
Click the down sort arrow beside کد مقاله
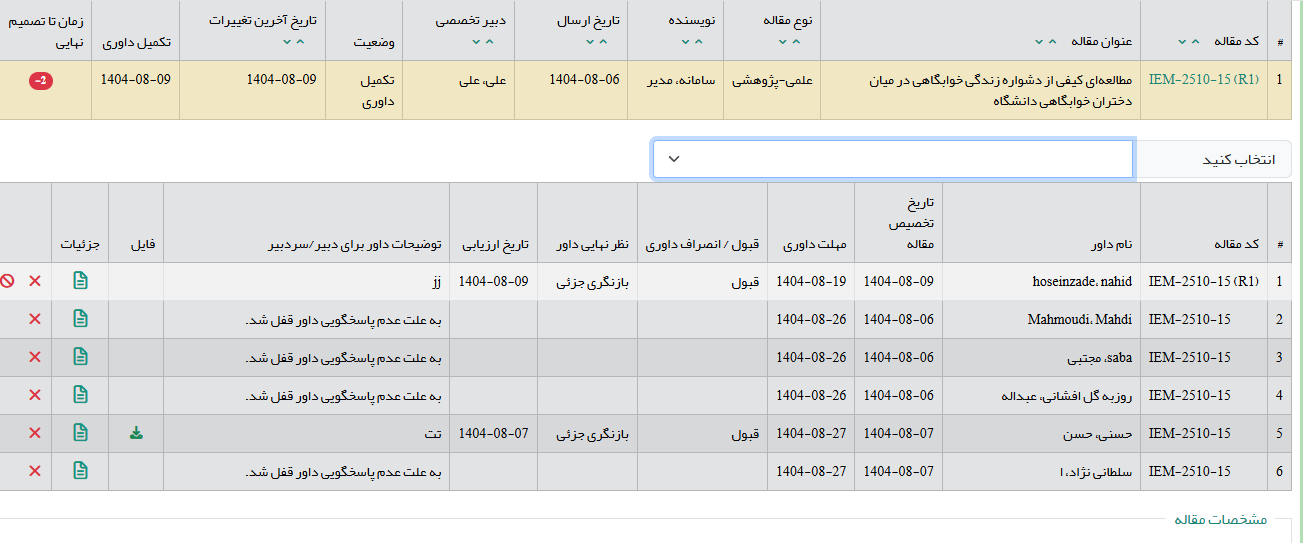pyautogui.click(x=1182, y=41)
